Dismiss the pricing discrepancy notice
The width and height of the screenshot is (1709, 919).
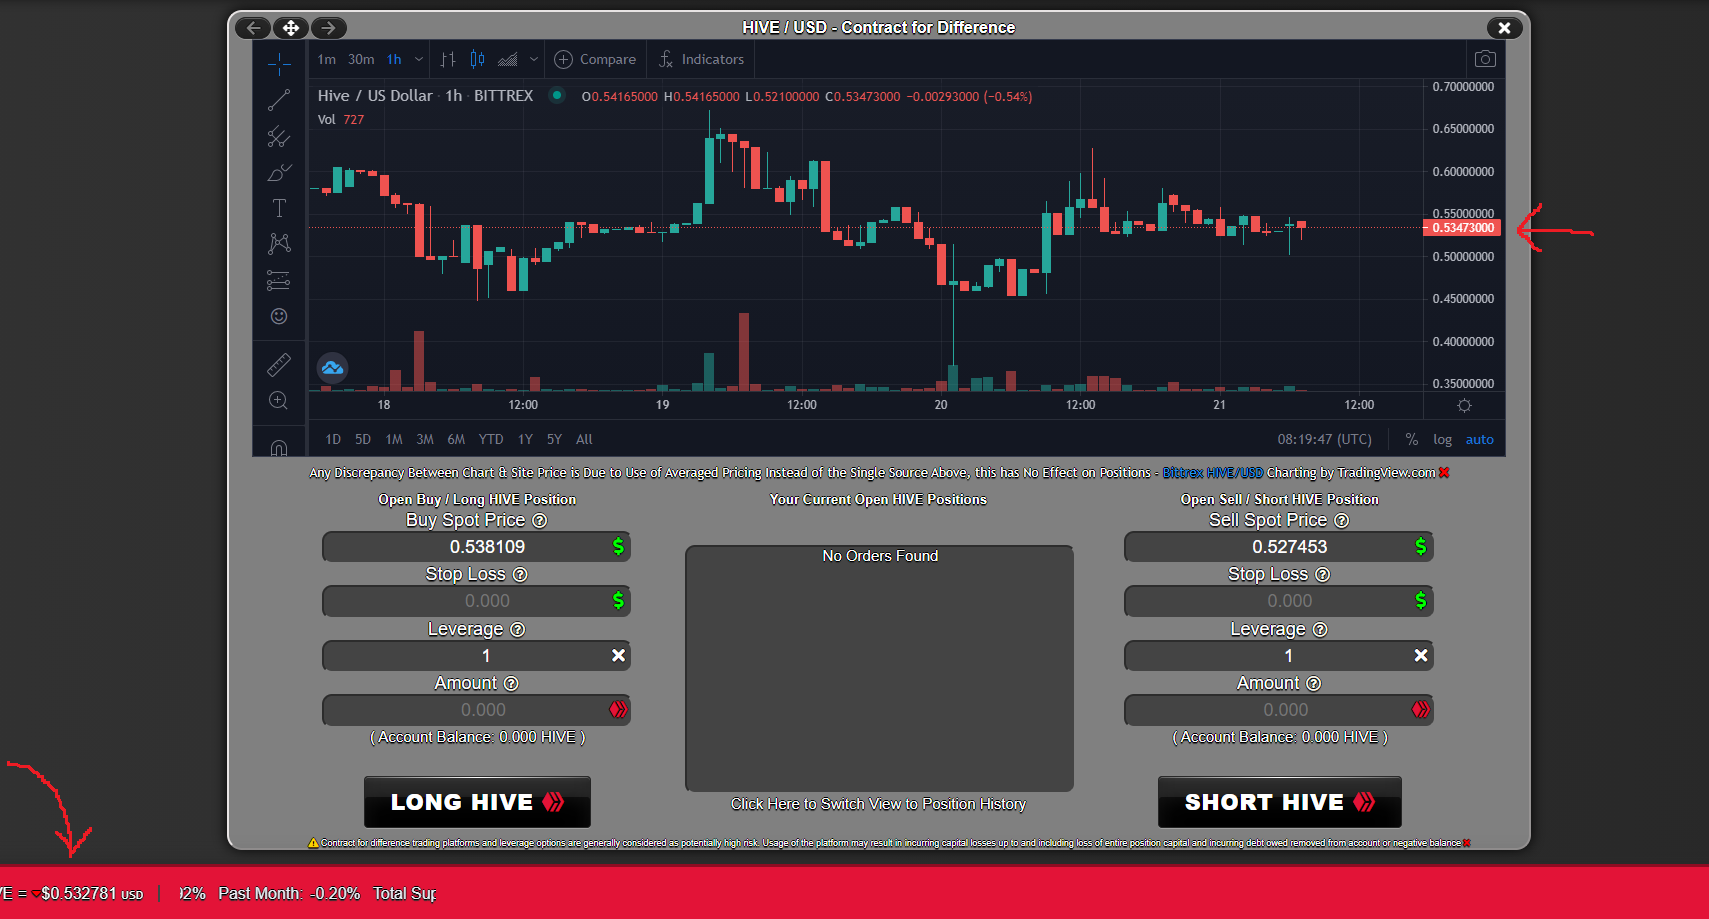click(1444, 472)
